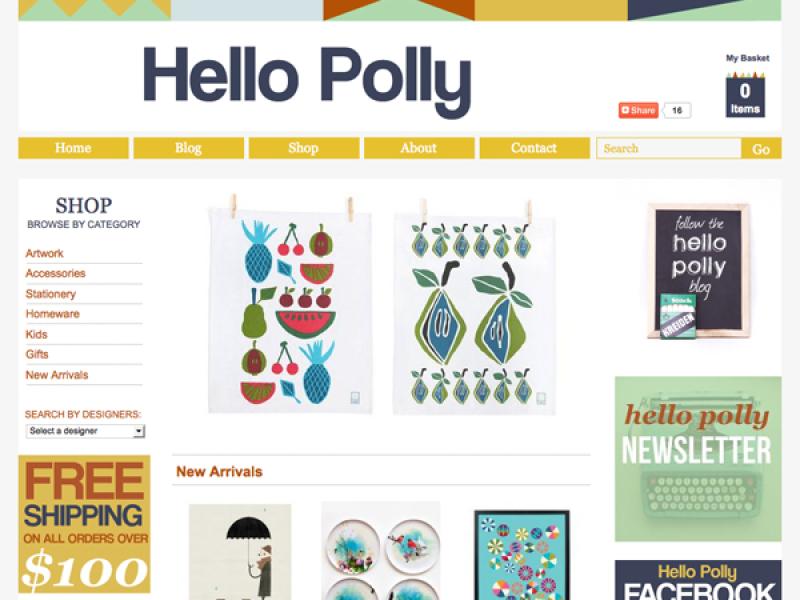Image resolution: width=800 pixels, height=600 pixels.
Task: Open the Contact page
Action: point(534,148)
